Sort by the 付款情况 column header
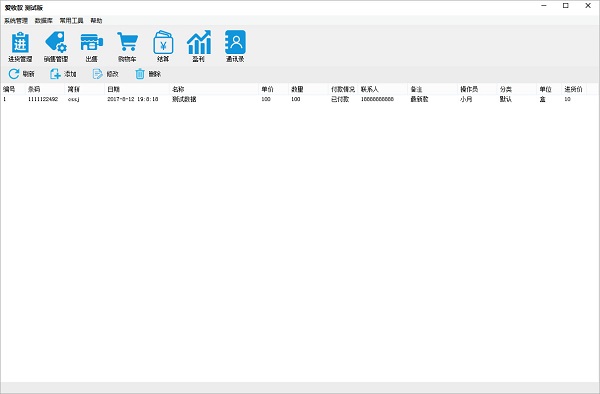The image size is (600, 394). click(343, 89)
